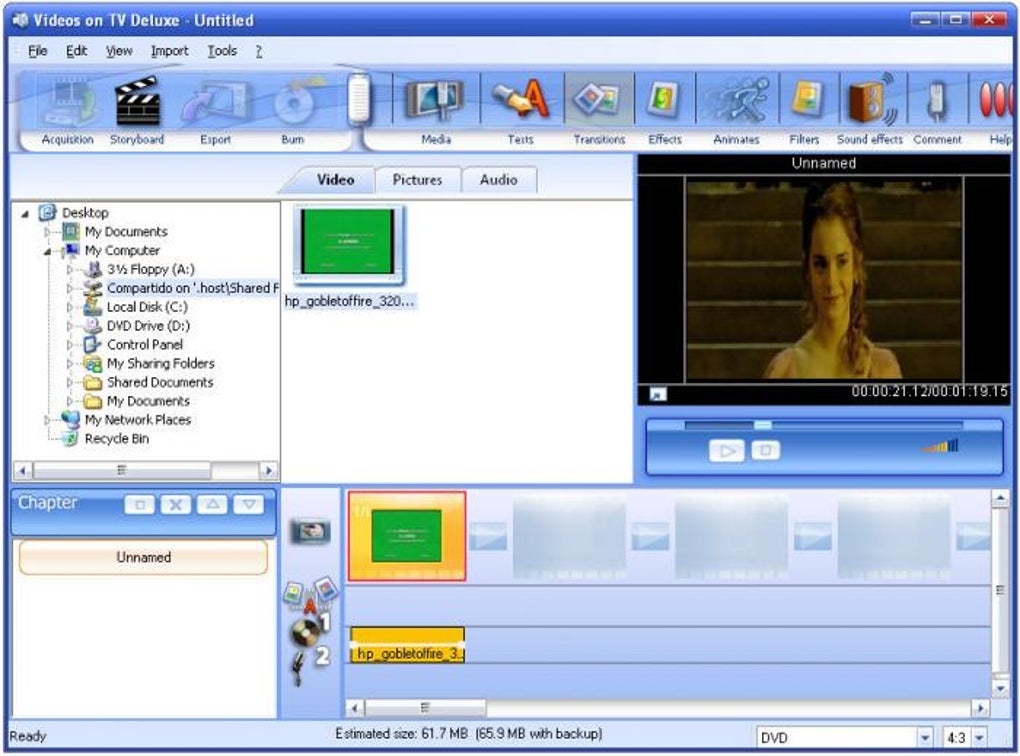Viewport: 1020px width, 756px height.
Task: Switch to the Video tab
Action: [x=335, y=180]
